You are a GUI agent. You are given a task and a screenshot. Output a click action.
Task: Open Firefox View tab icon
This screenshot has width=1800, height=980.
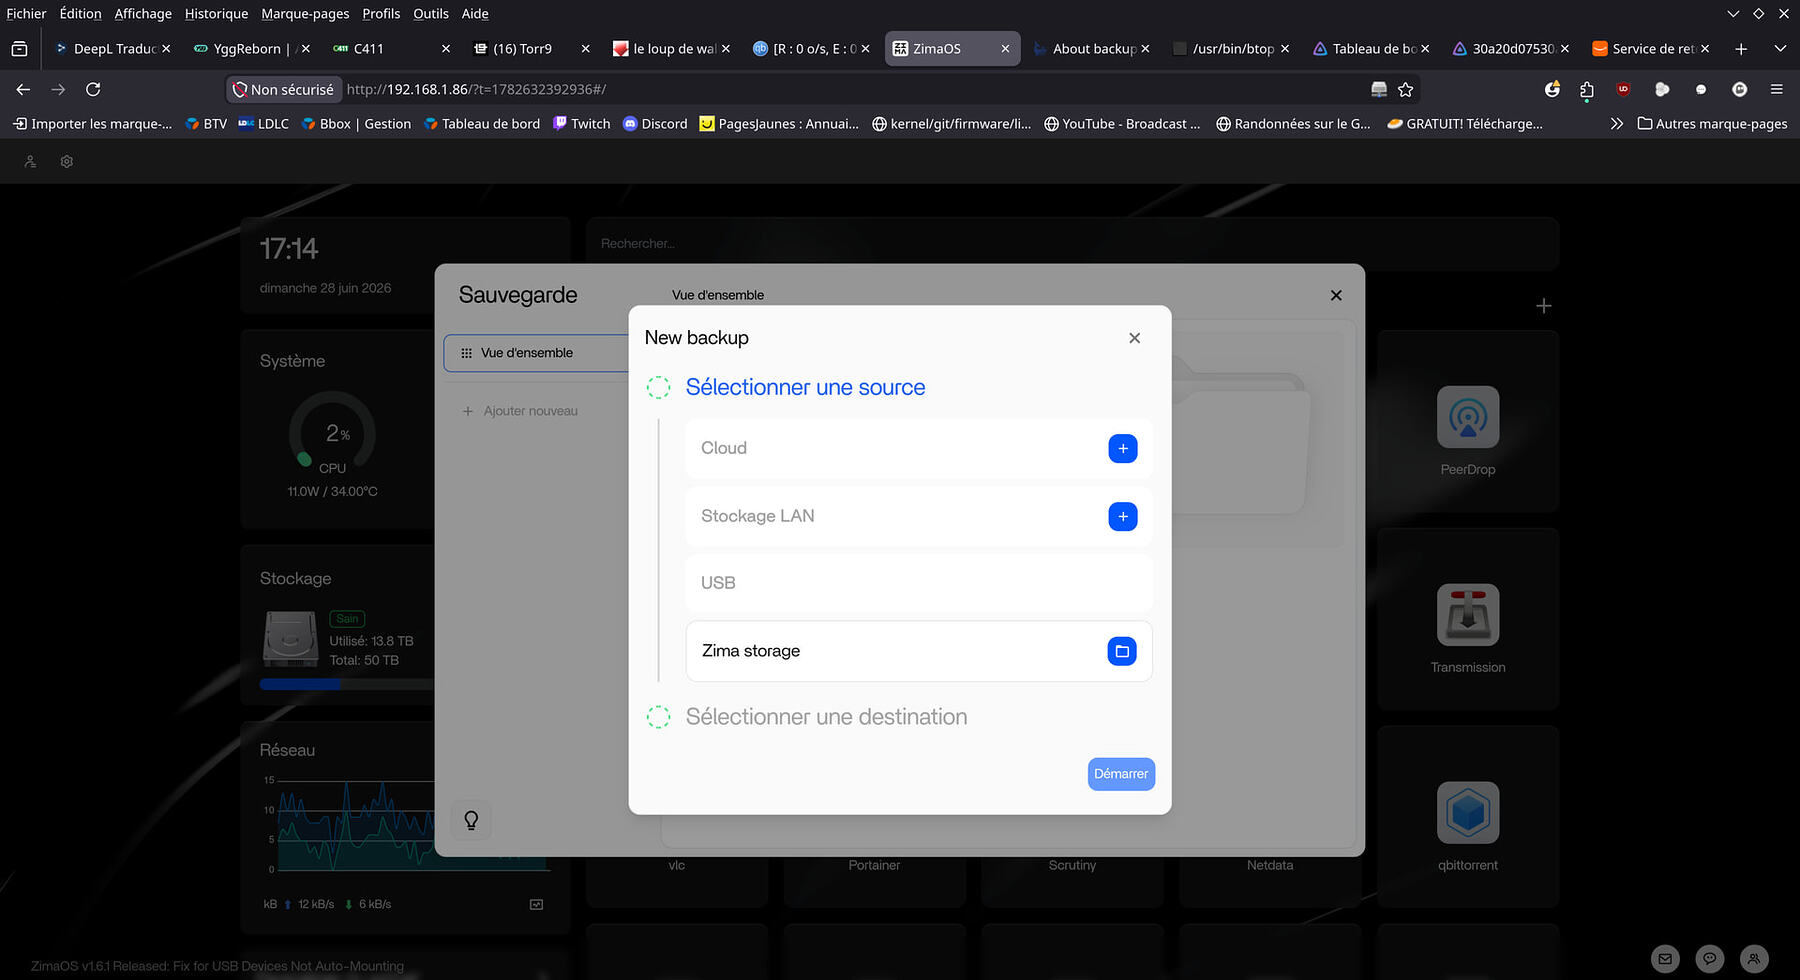19,48
